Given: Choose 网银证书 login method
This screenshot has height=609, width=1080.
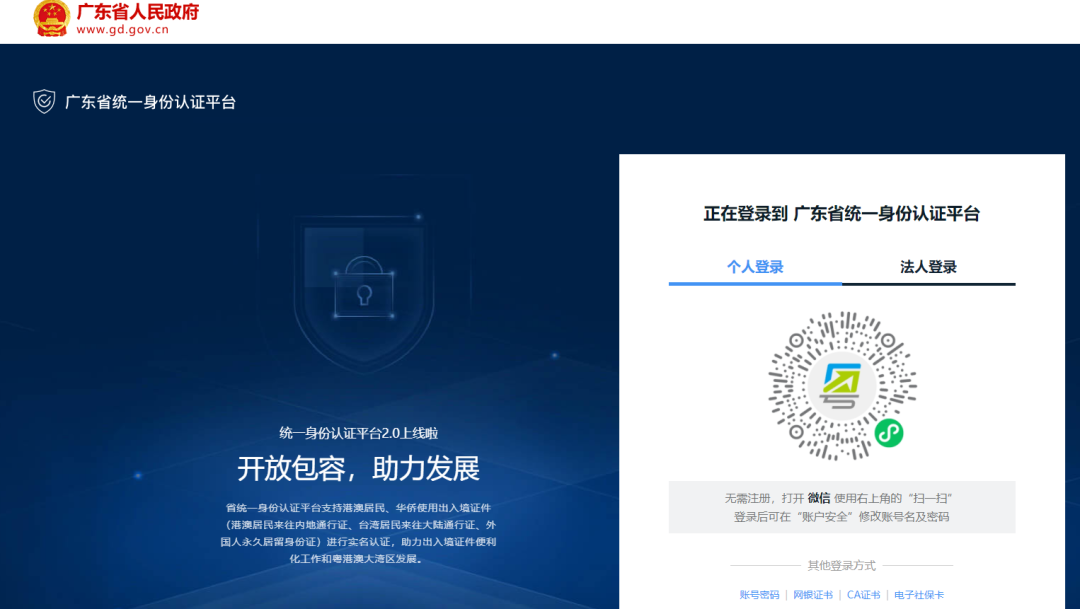Looking at the screenshot, I should point(813,595).
